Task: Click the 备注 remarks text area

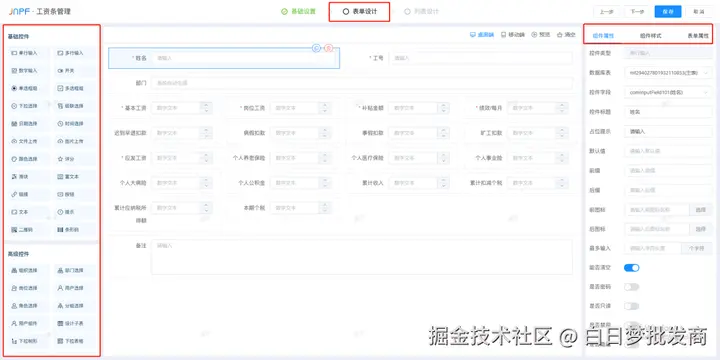Action: point(361,257)
